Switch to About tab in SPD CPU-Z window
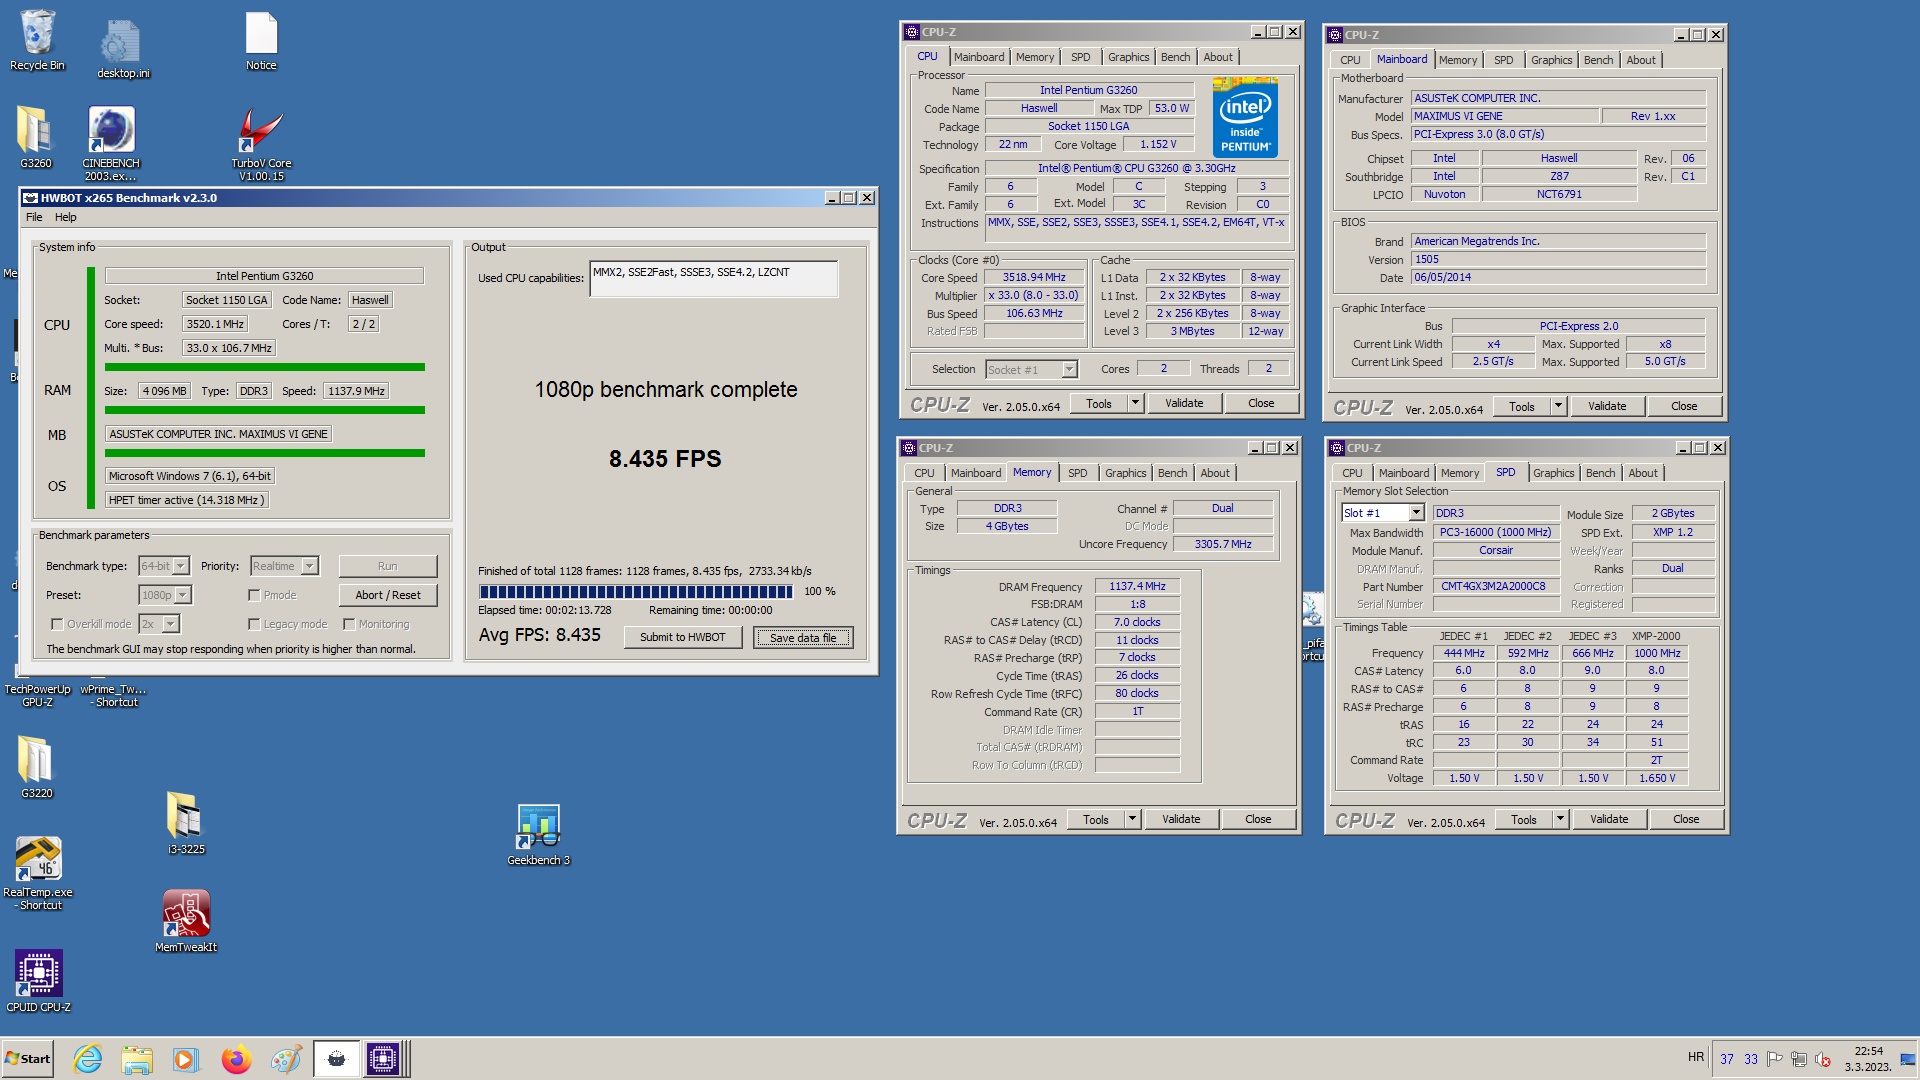Image resolution: width=1920 pixels, height=1080 pixels. point(1643,473)
